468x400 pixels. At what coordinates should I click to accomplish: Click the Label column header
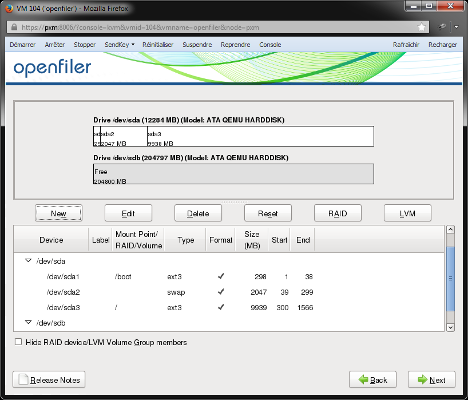pyautogui.click(x=100, y=240)
